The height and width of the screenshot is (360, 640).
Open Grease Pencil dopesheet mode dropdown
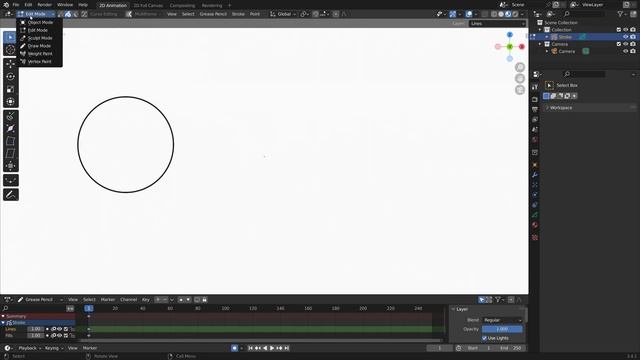tap(40, 300)
